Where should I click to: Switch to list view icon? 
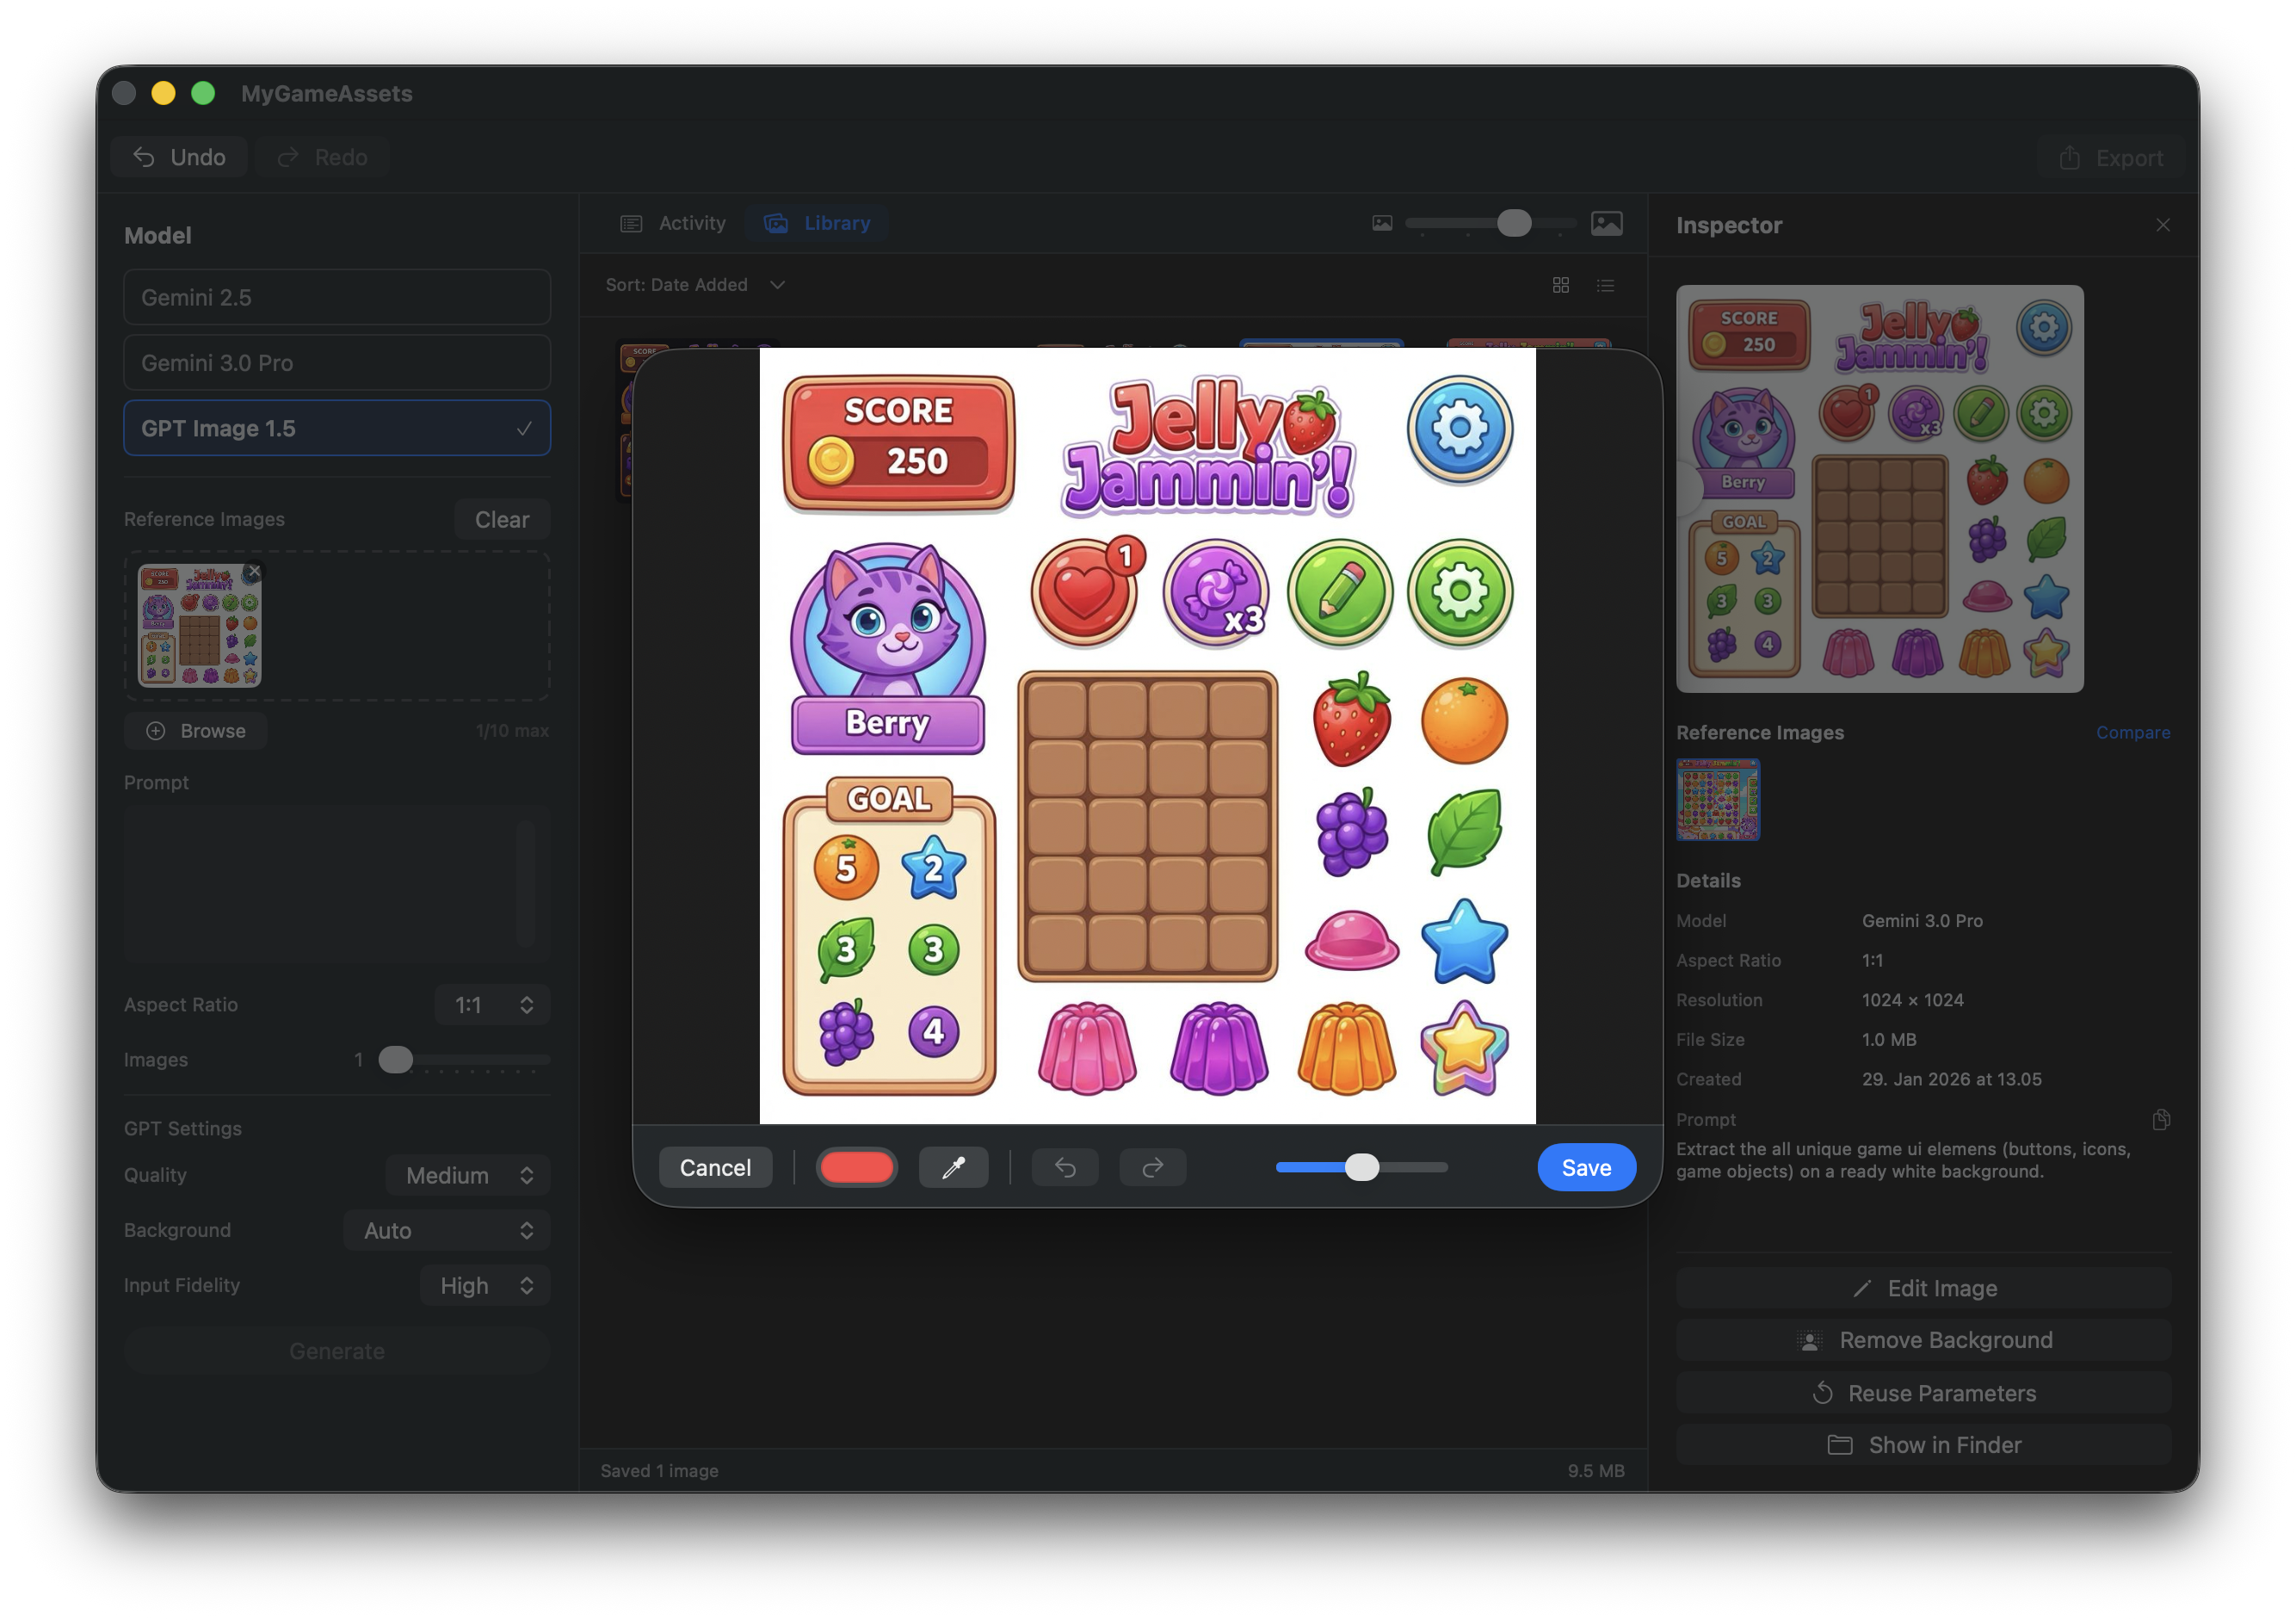pyautogui.click(x=1605, y=285)
